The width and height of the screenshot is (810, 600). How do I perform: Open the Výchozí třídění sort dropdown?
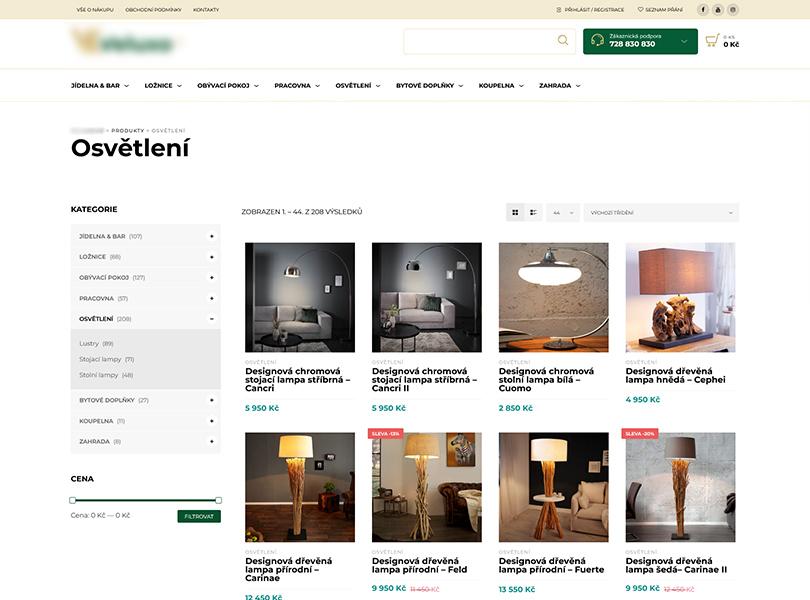tap(661, 212)
